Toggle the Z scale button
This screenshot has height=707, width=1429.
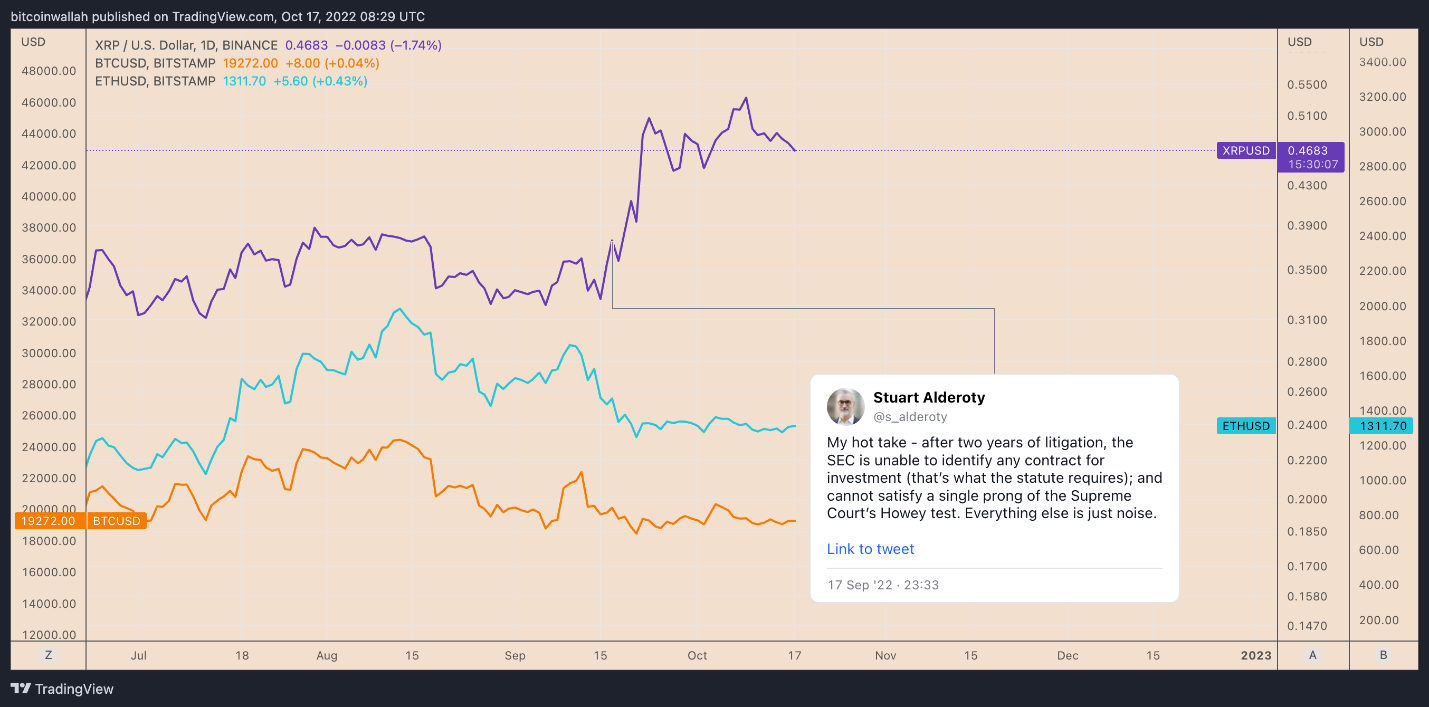(x=48, y=655)
